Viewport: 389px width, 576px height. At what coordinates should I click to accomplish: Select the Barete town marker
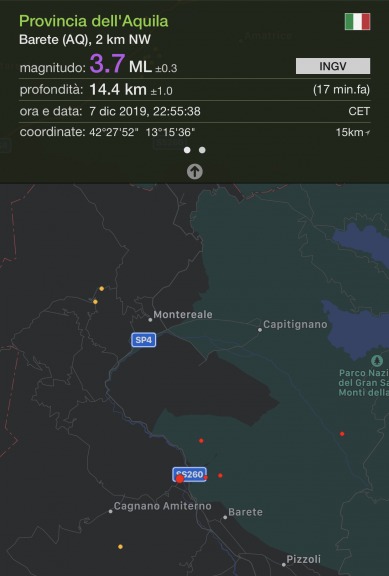coord(225,517)
